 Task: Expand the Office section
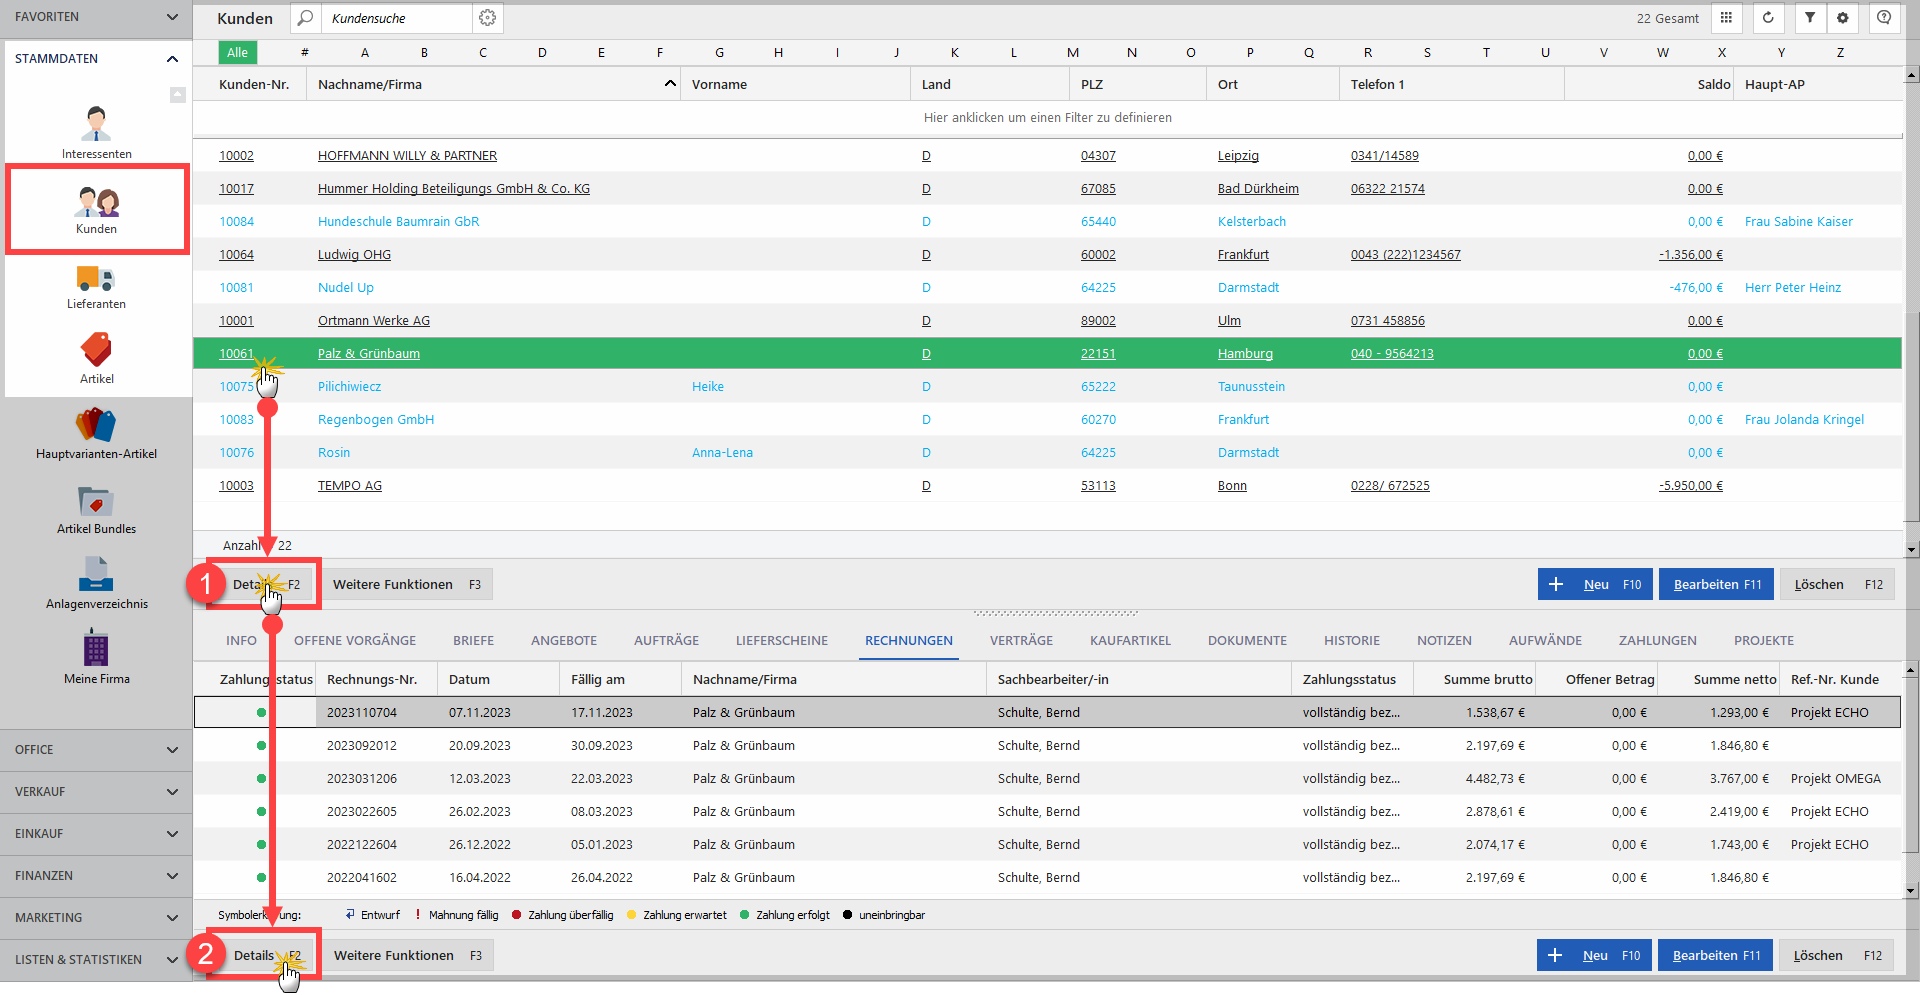[172, 750]
